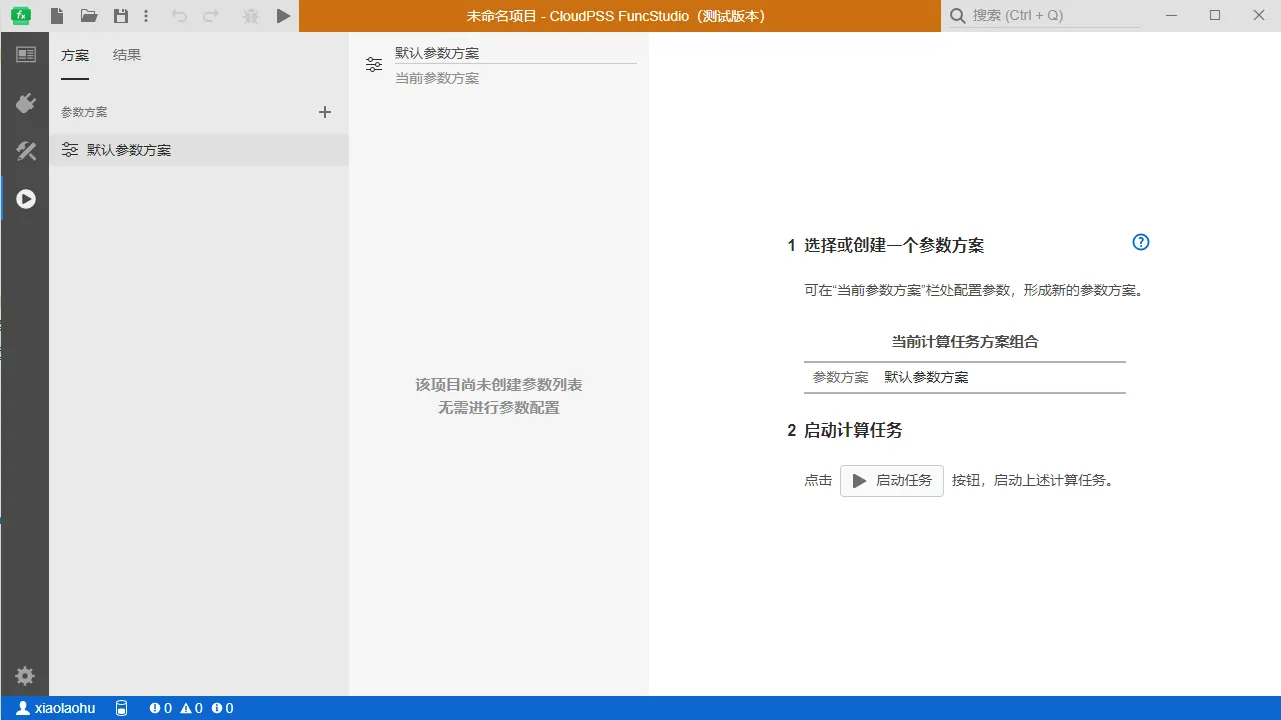Click sliders icon beside 当前参数方案

pyautogui.click(x=374, y=64)
